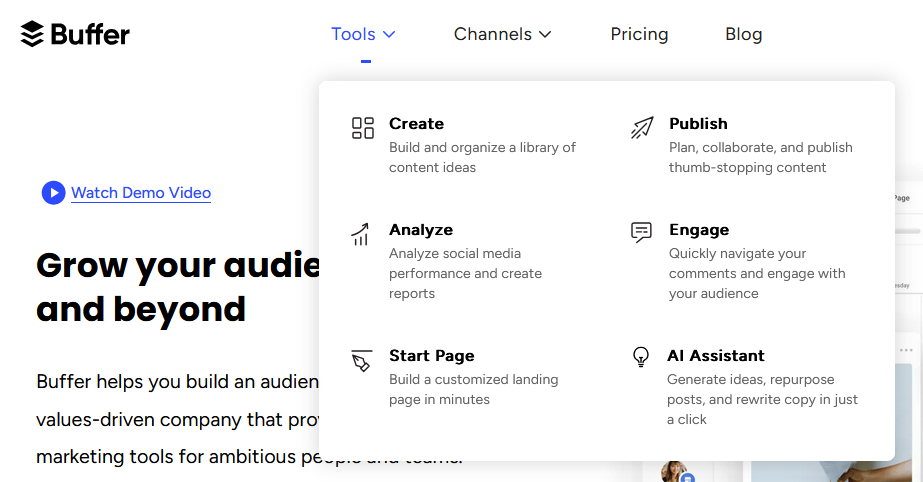Image resolution: width=923 pixels, height=482 pixels.
Task: Select the Create tool heading
Action: coord(416,124)
